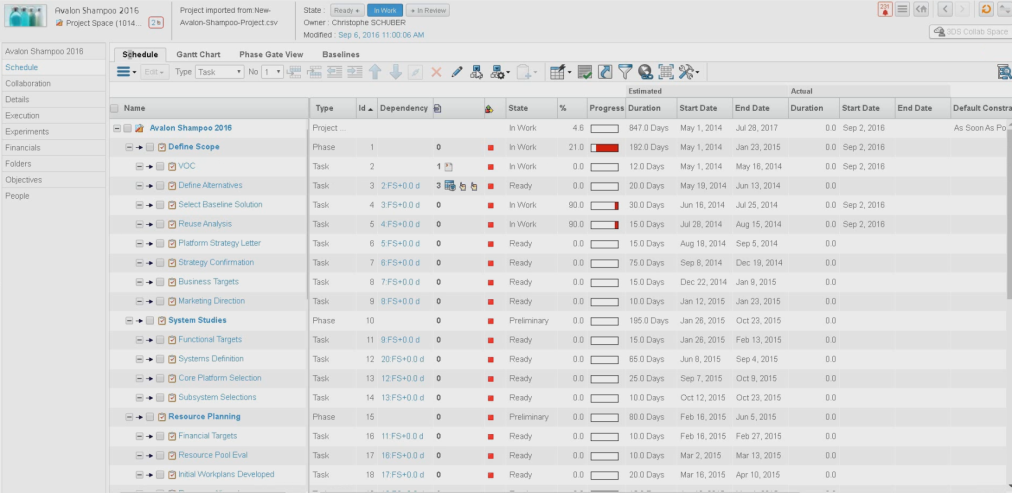
Task: Click the table search icon at toolbar right
Action: click(1004, 72)
